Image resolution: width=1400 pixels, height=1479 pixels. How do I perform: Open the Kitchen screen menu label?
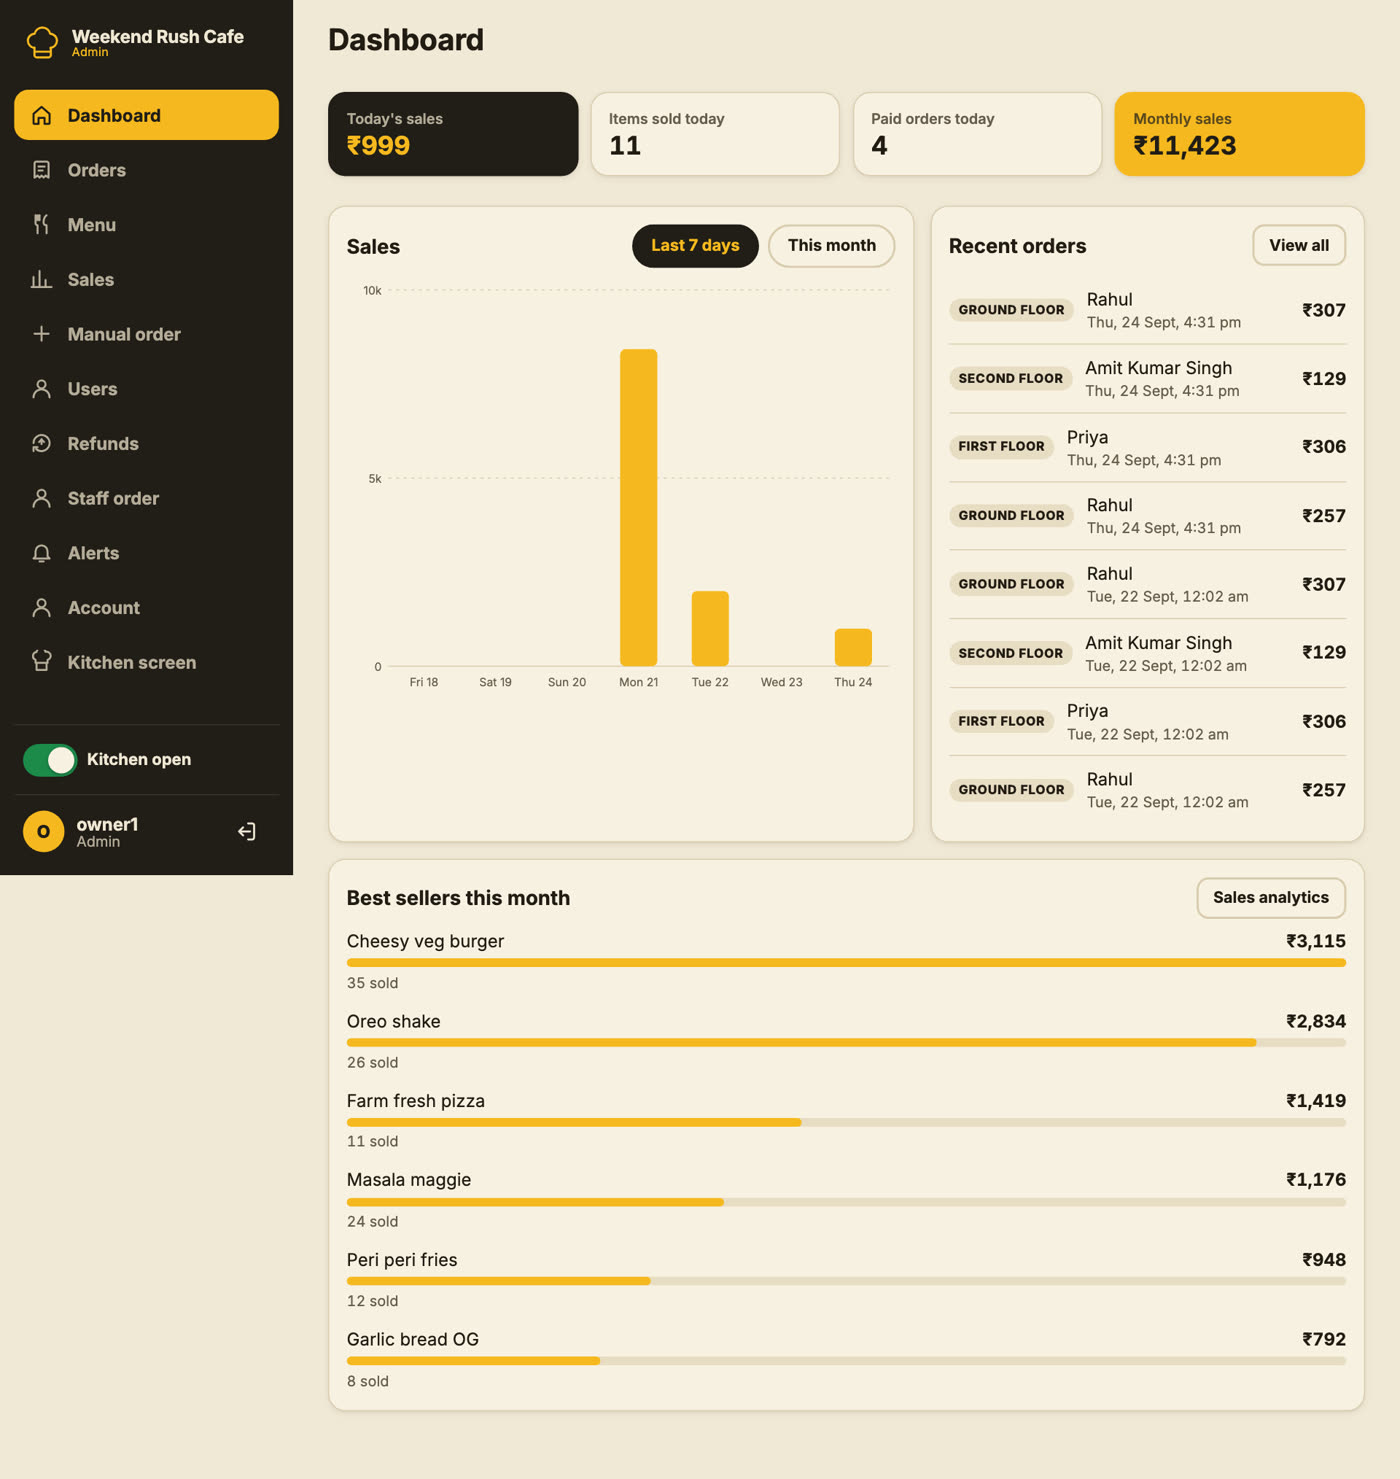pyautogui.click(x=132, y=662)
